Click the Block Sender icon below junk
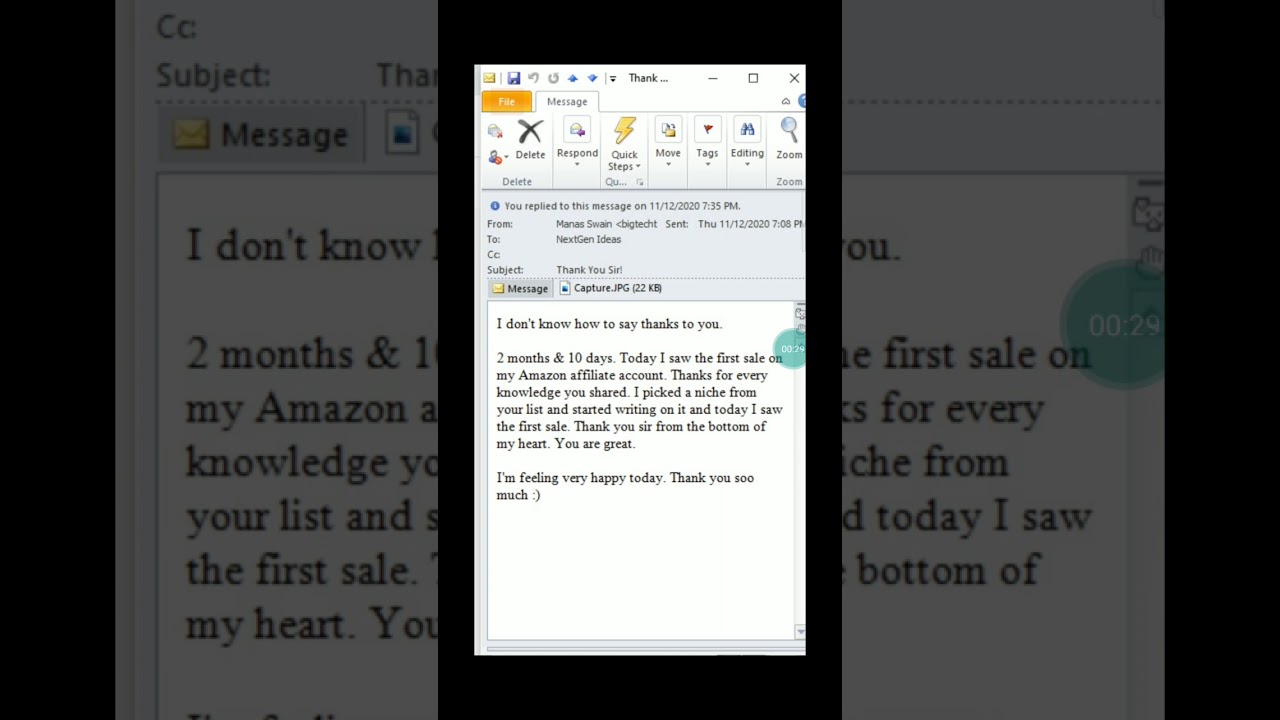The height and width of the screenshot is (720, 1280). pyautogui.click(x=495, y=158)
